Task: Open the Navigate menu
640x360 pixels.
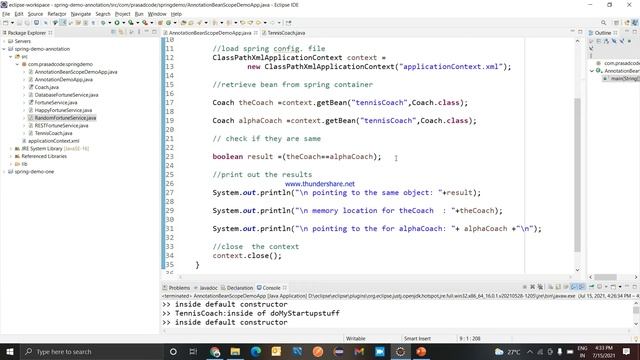Action: (81, 14)
